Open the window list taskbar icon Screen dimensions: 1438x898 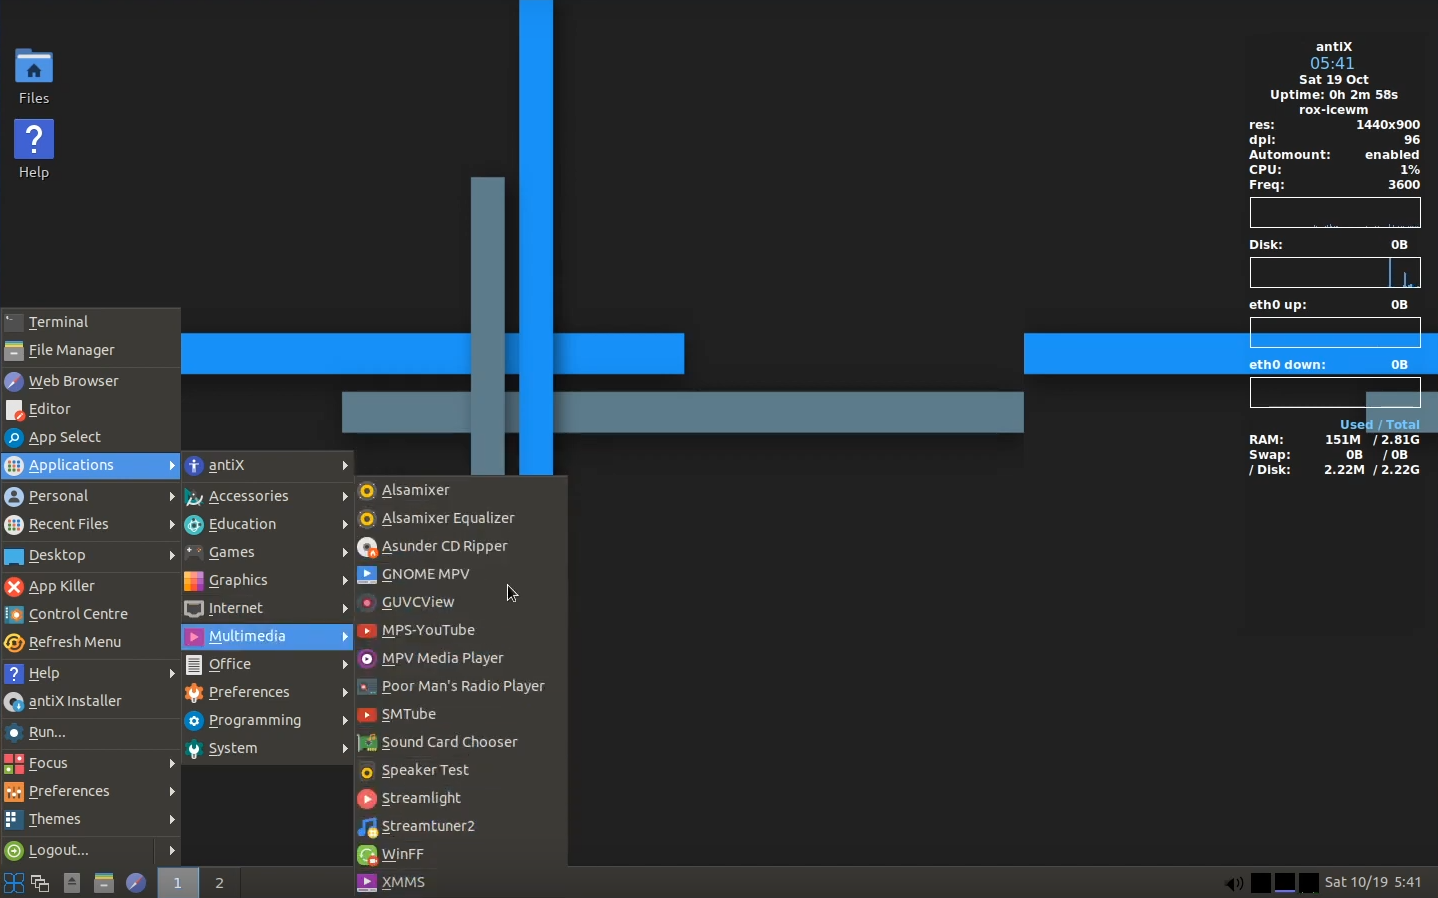[x=41, y=883]
